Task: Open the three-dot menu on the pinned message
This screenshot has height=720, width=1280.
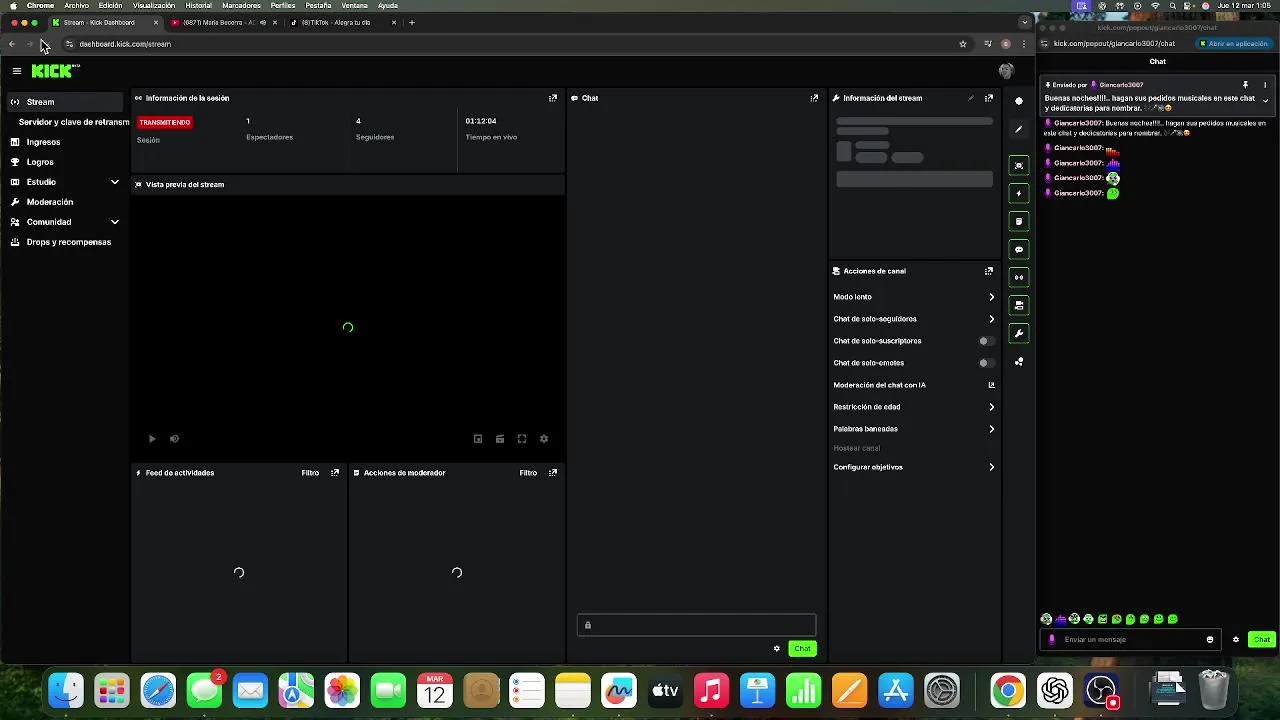Action: coord(1265,85)
